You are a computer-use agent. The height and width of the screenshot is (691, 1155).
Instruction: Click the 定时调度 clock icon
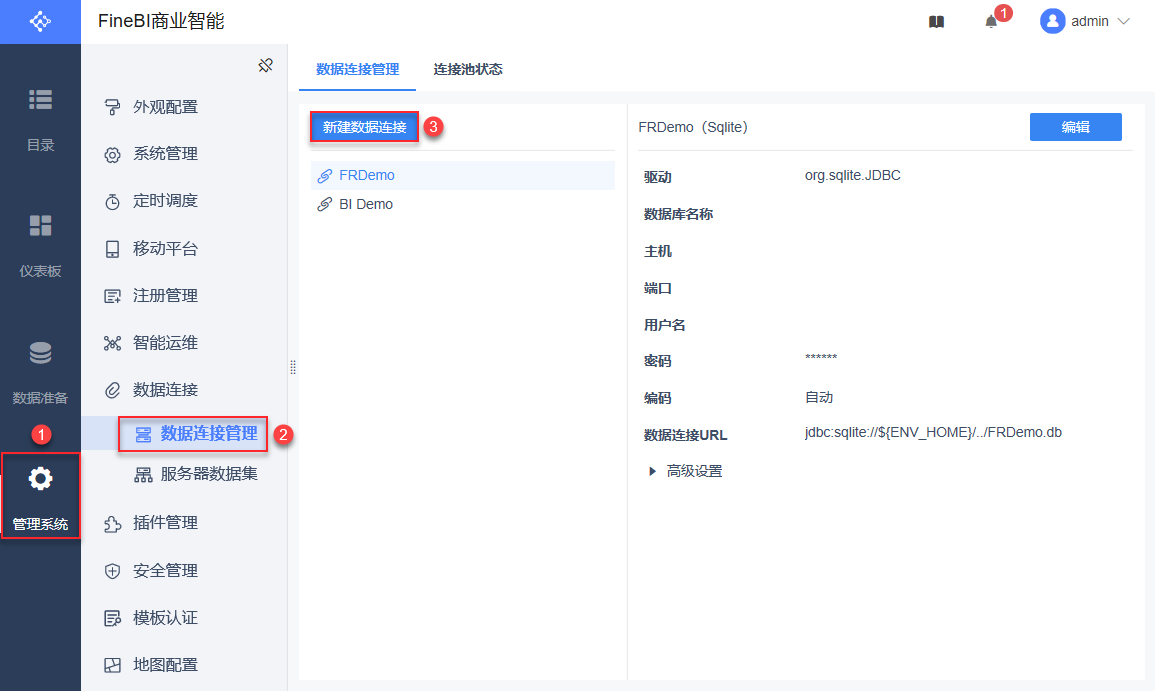(x=112, y=202)
